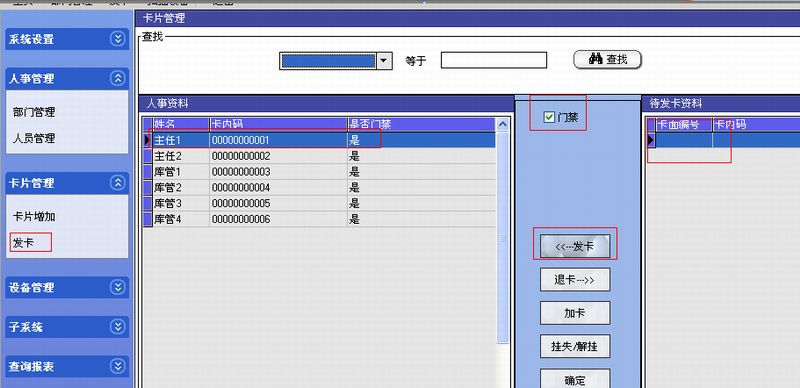The image size is (800, 388).
Task: Select 卡片增加 in the sidebar
Action: [x=34, y=217]
